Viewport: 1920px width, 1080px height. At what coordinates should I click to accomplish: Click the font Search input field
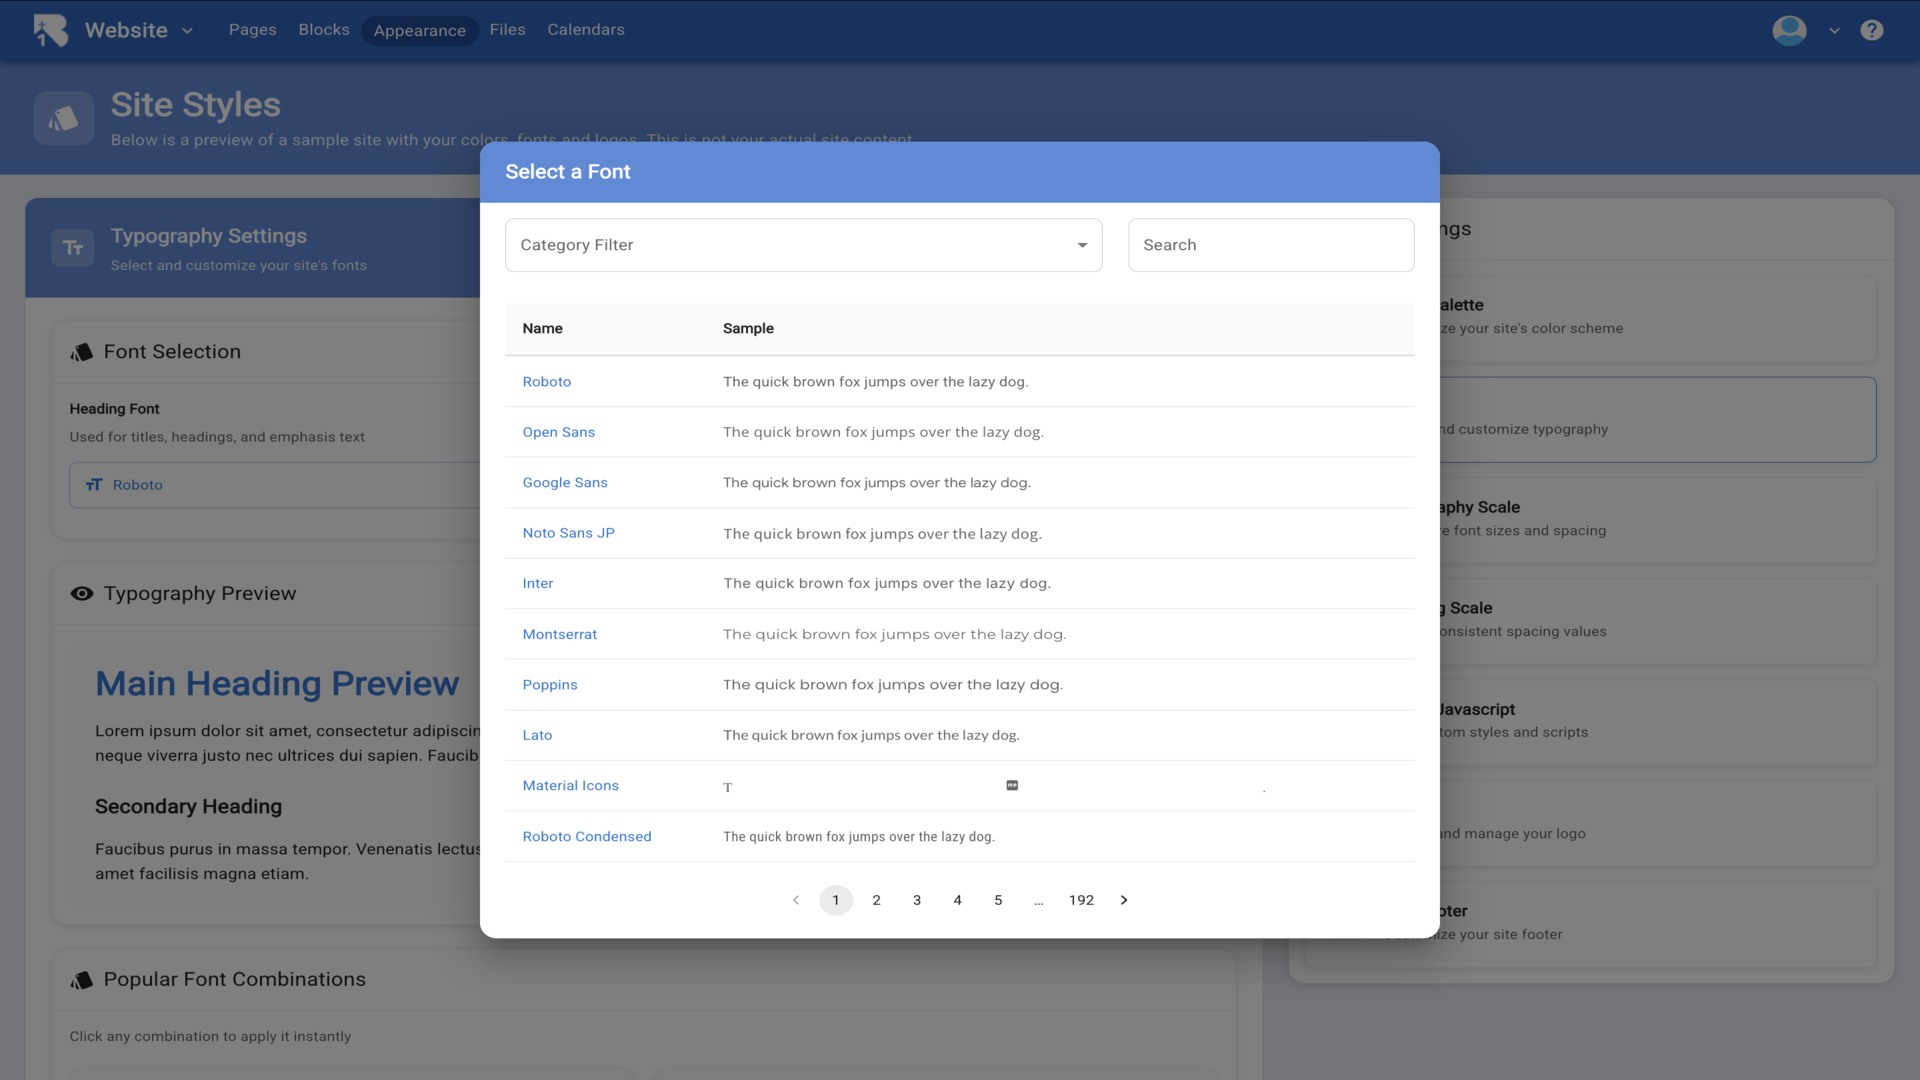1270,245
